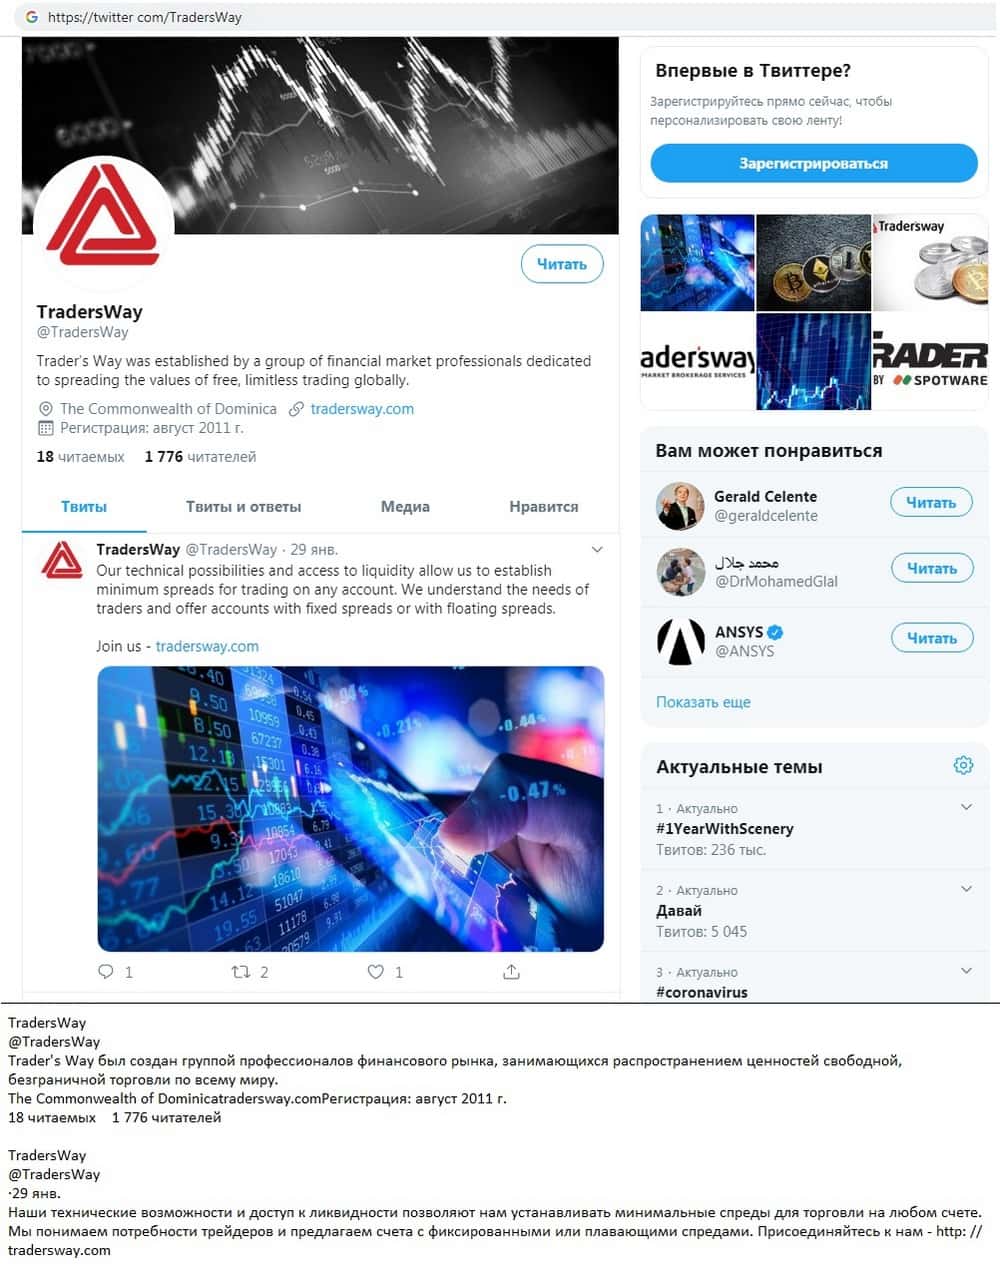The height and width of the screenshot is (1268, 1000).
Task: Click the Зарегистрироваться sign-up button
Action: pos(814,163)
